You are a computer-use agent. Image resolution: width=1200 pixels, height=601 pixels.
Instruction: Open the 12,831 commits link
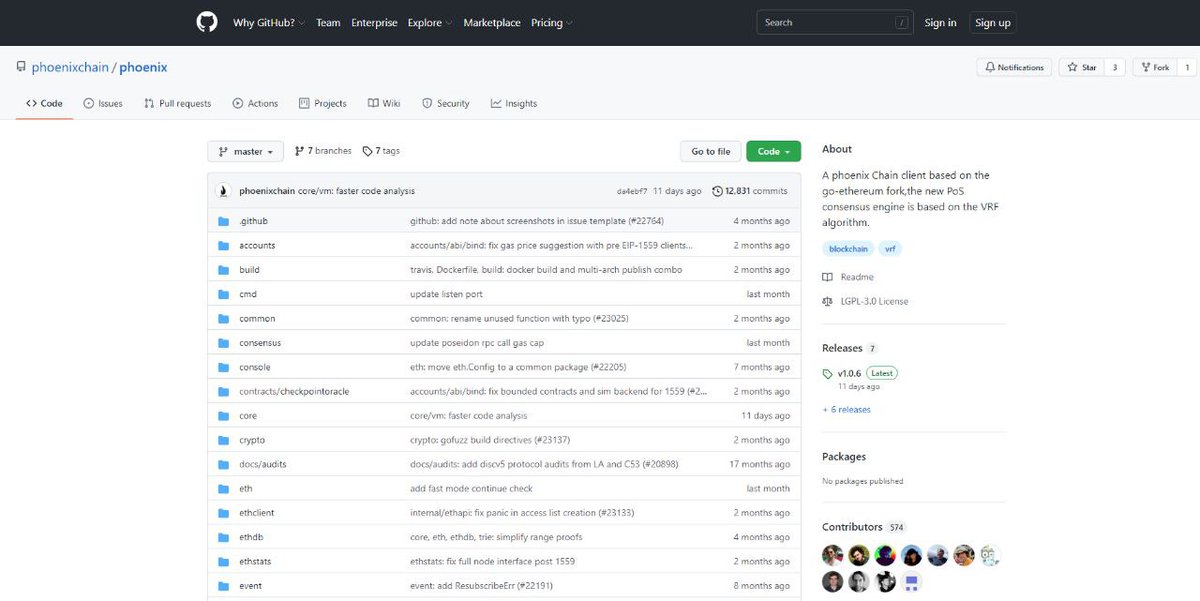point(750,191)
